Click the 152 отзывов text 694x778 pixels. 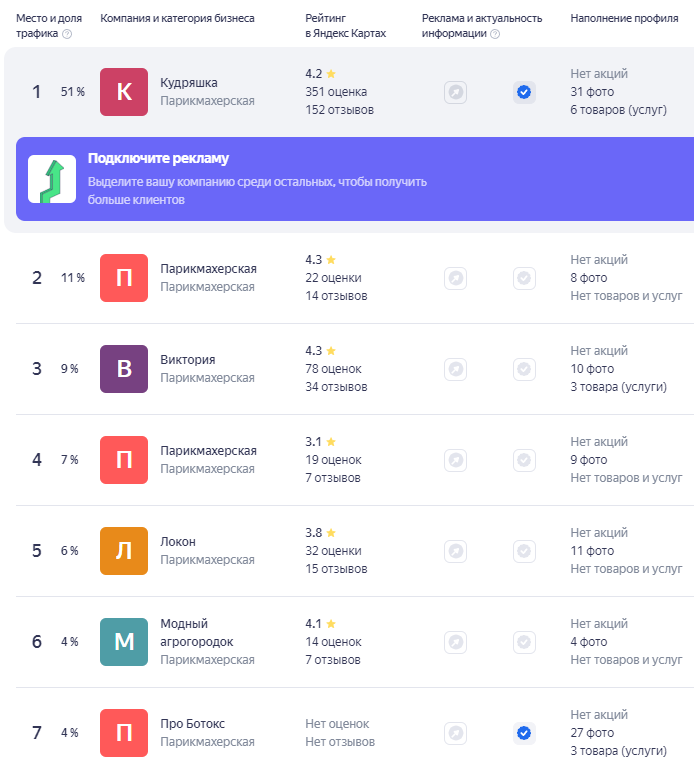tap(340, 110)
